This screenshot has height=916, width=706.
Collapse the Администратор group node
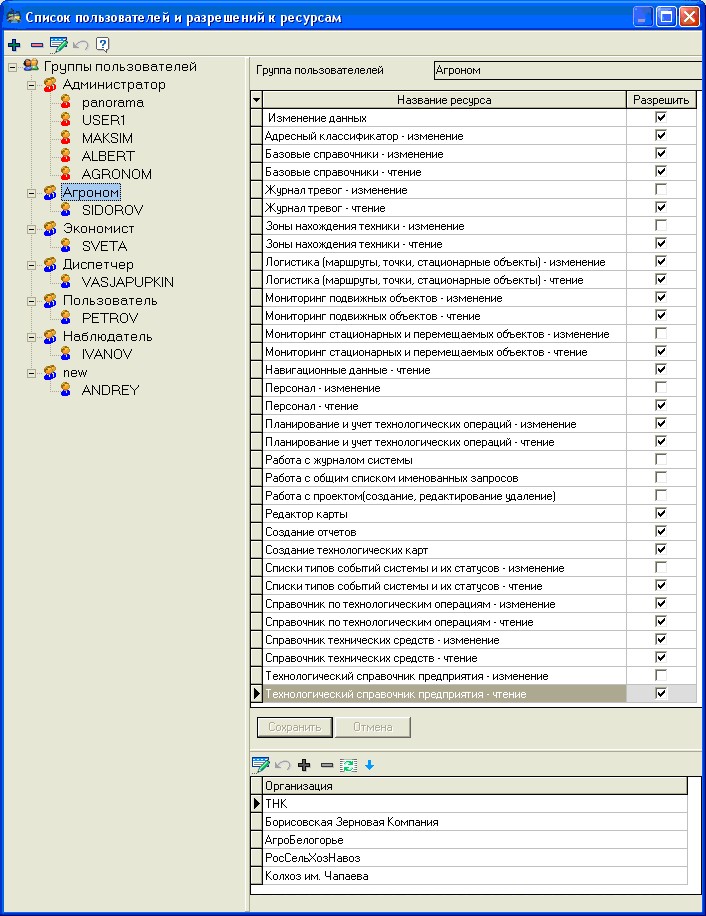(32, 85)
